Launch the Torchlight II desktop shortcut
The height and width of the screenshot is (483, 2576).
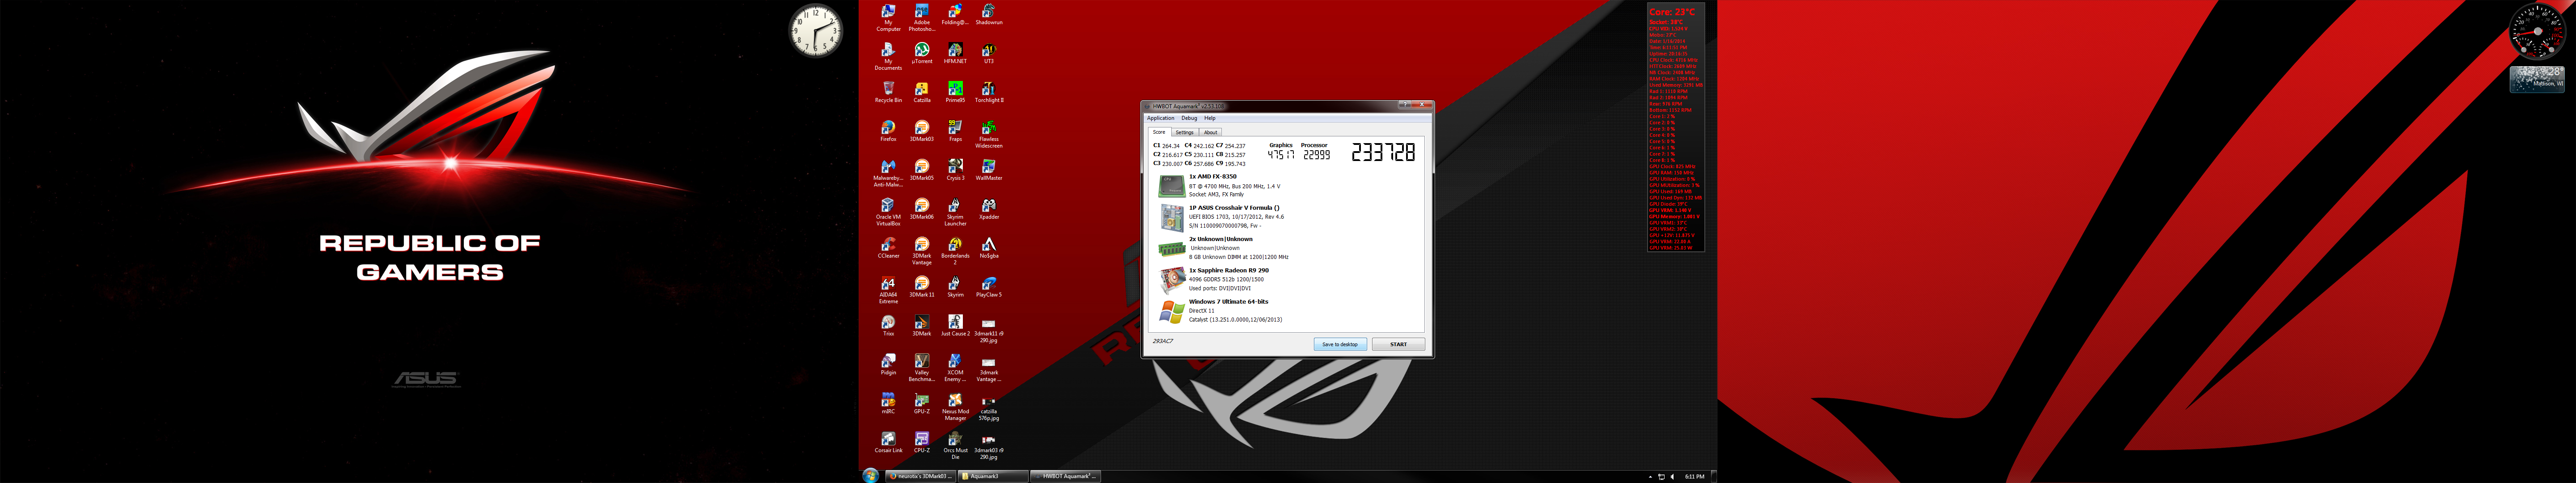pyautogui.click(x=988, y=93)
